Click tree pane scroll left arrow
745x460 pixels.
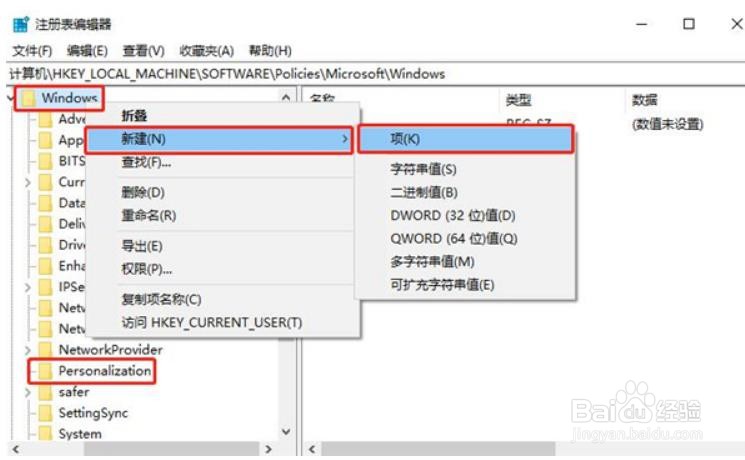pos(16,449)
